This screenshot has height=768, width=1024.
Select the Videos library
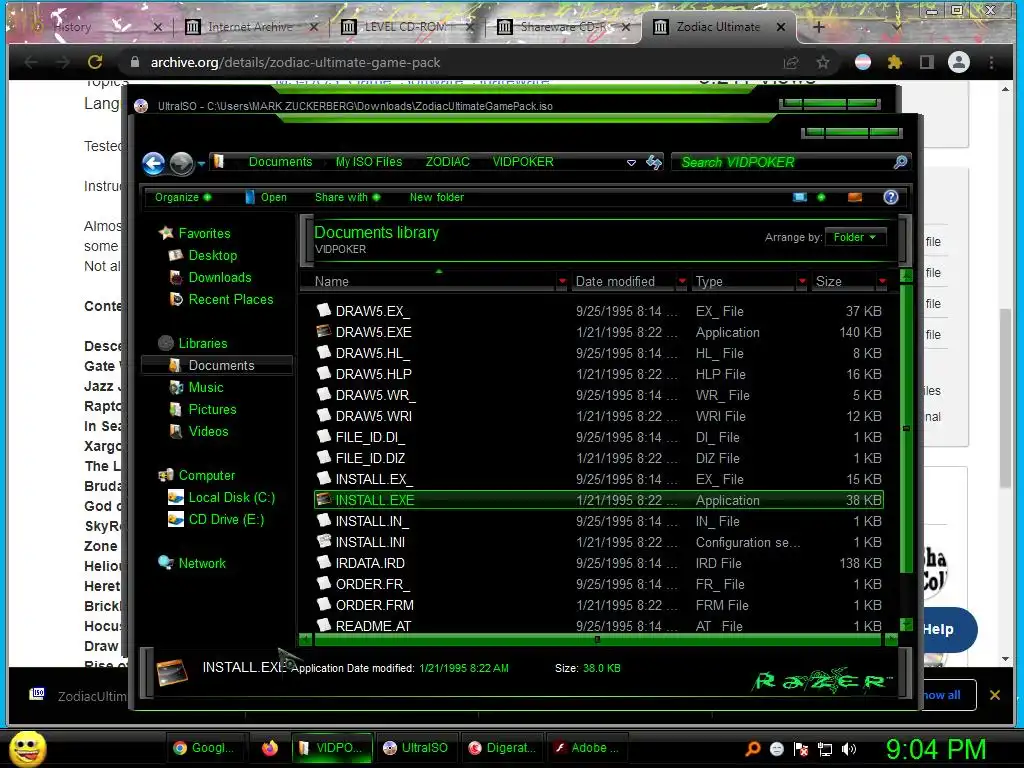(199, 432)
